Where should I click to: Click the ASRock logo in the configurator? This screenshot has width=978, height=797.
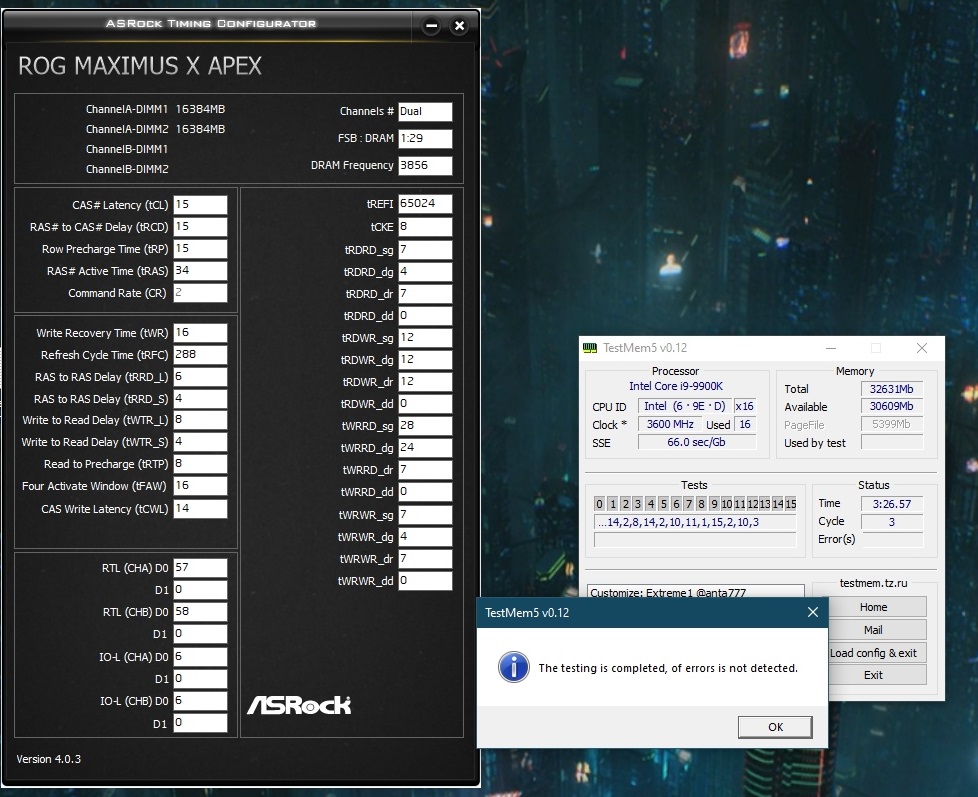coord(299,705)
